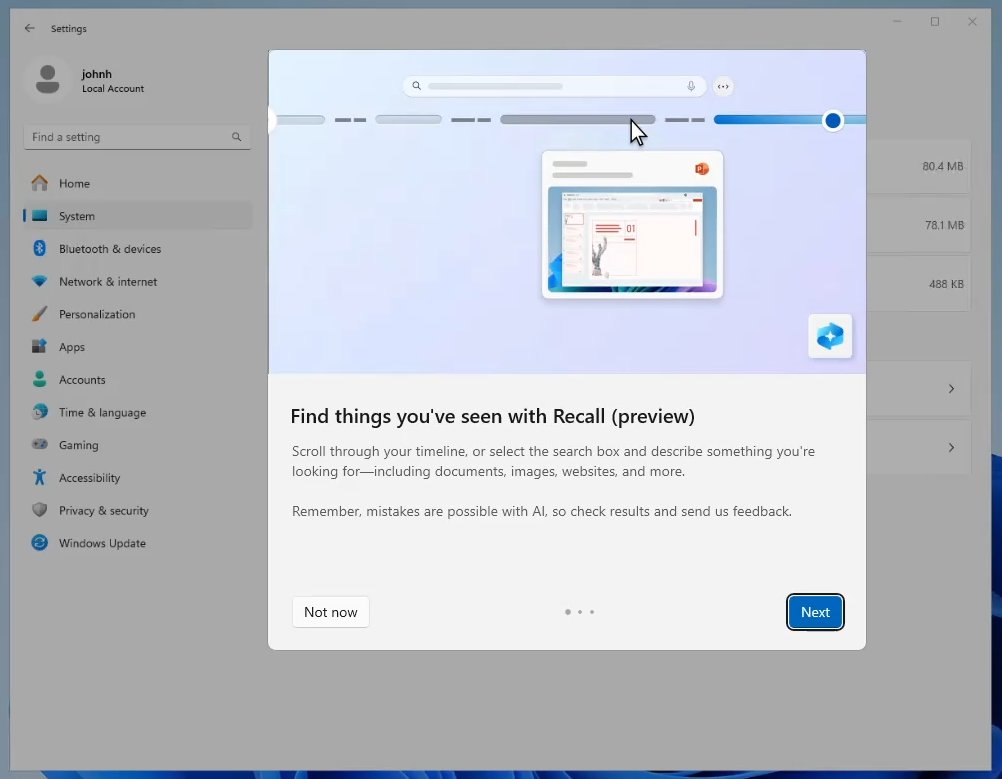Click the magnifier icon in Find a setting
The image size is (1002, 779).
tap(236, 137)
